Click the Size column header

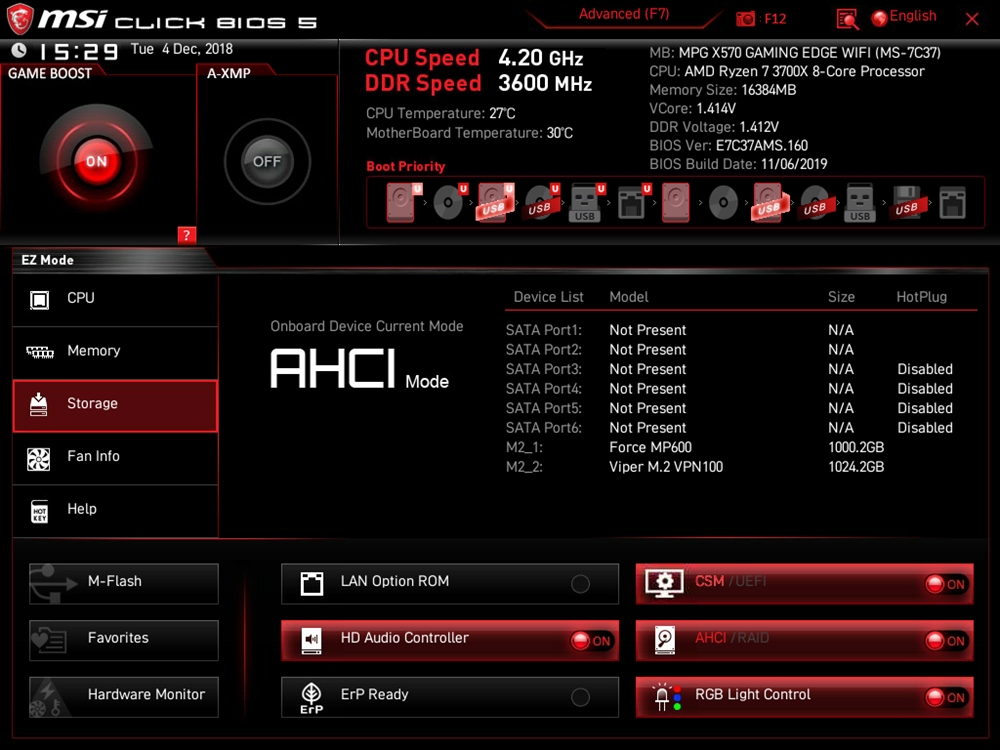pyautogui.click(x=841, y=297)
